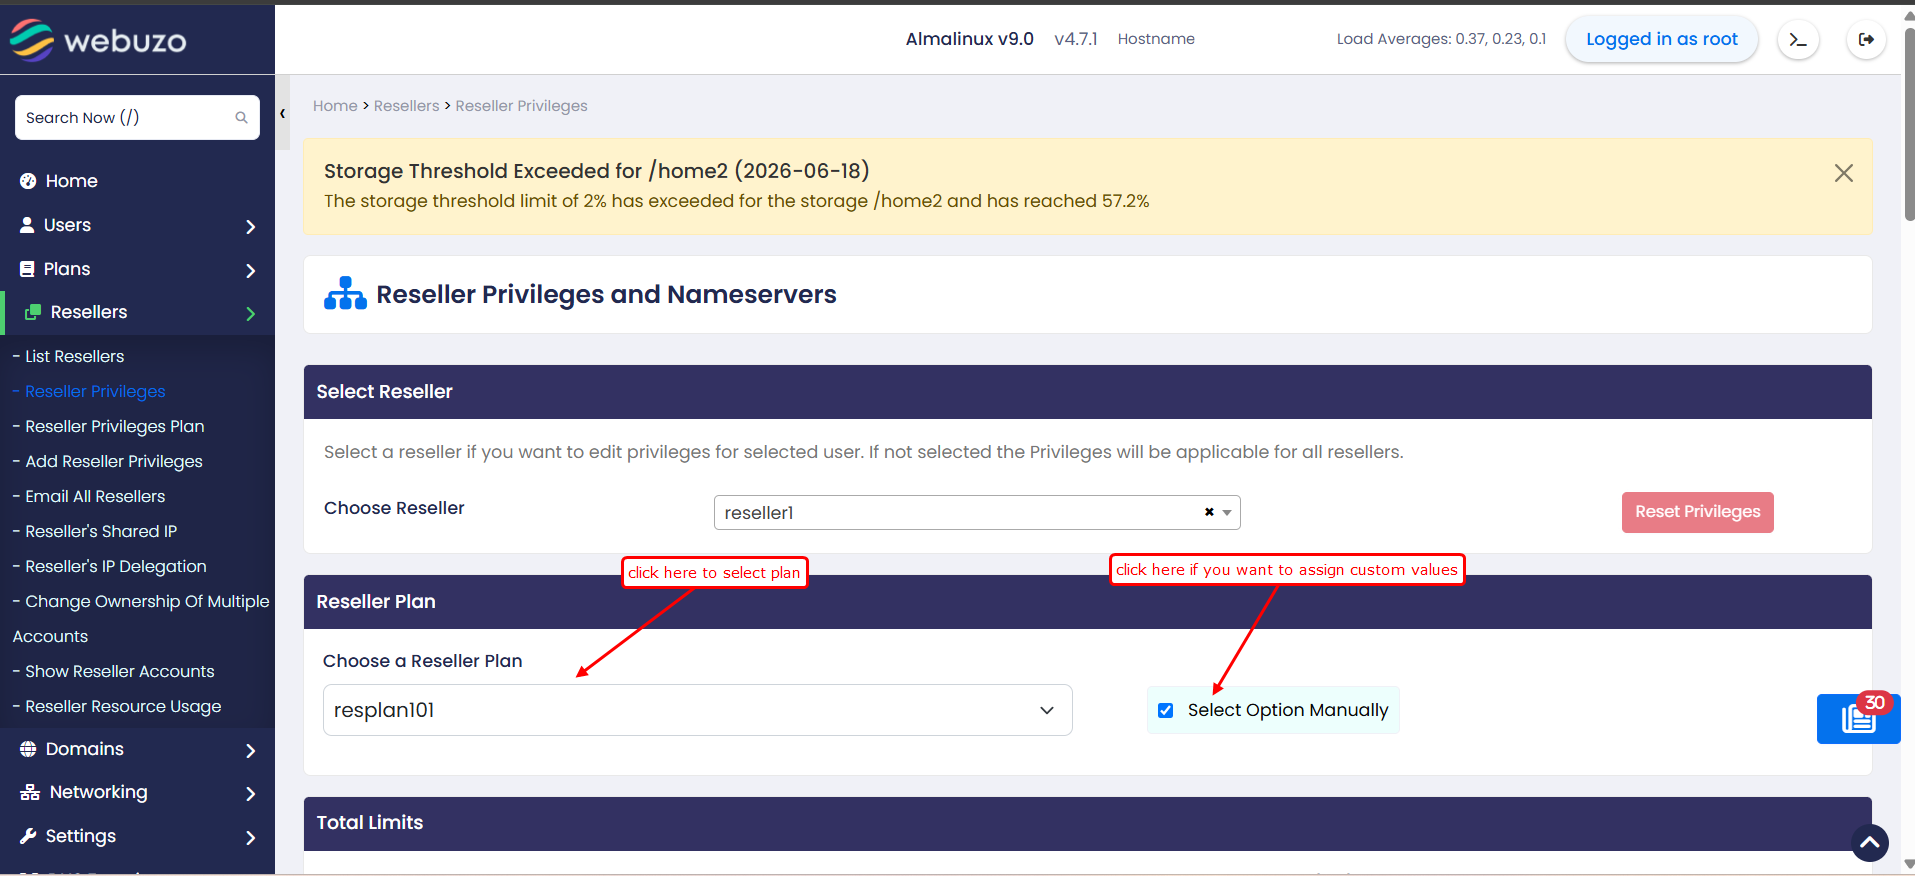The height and width of the screenshot is (876, 1915).
Task: Open the Choose Reseller dropdown arrow
Action: pos(1227,513)
